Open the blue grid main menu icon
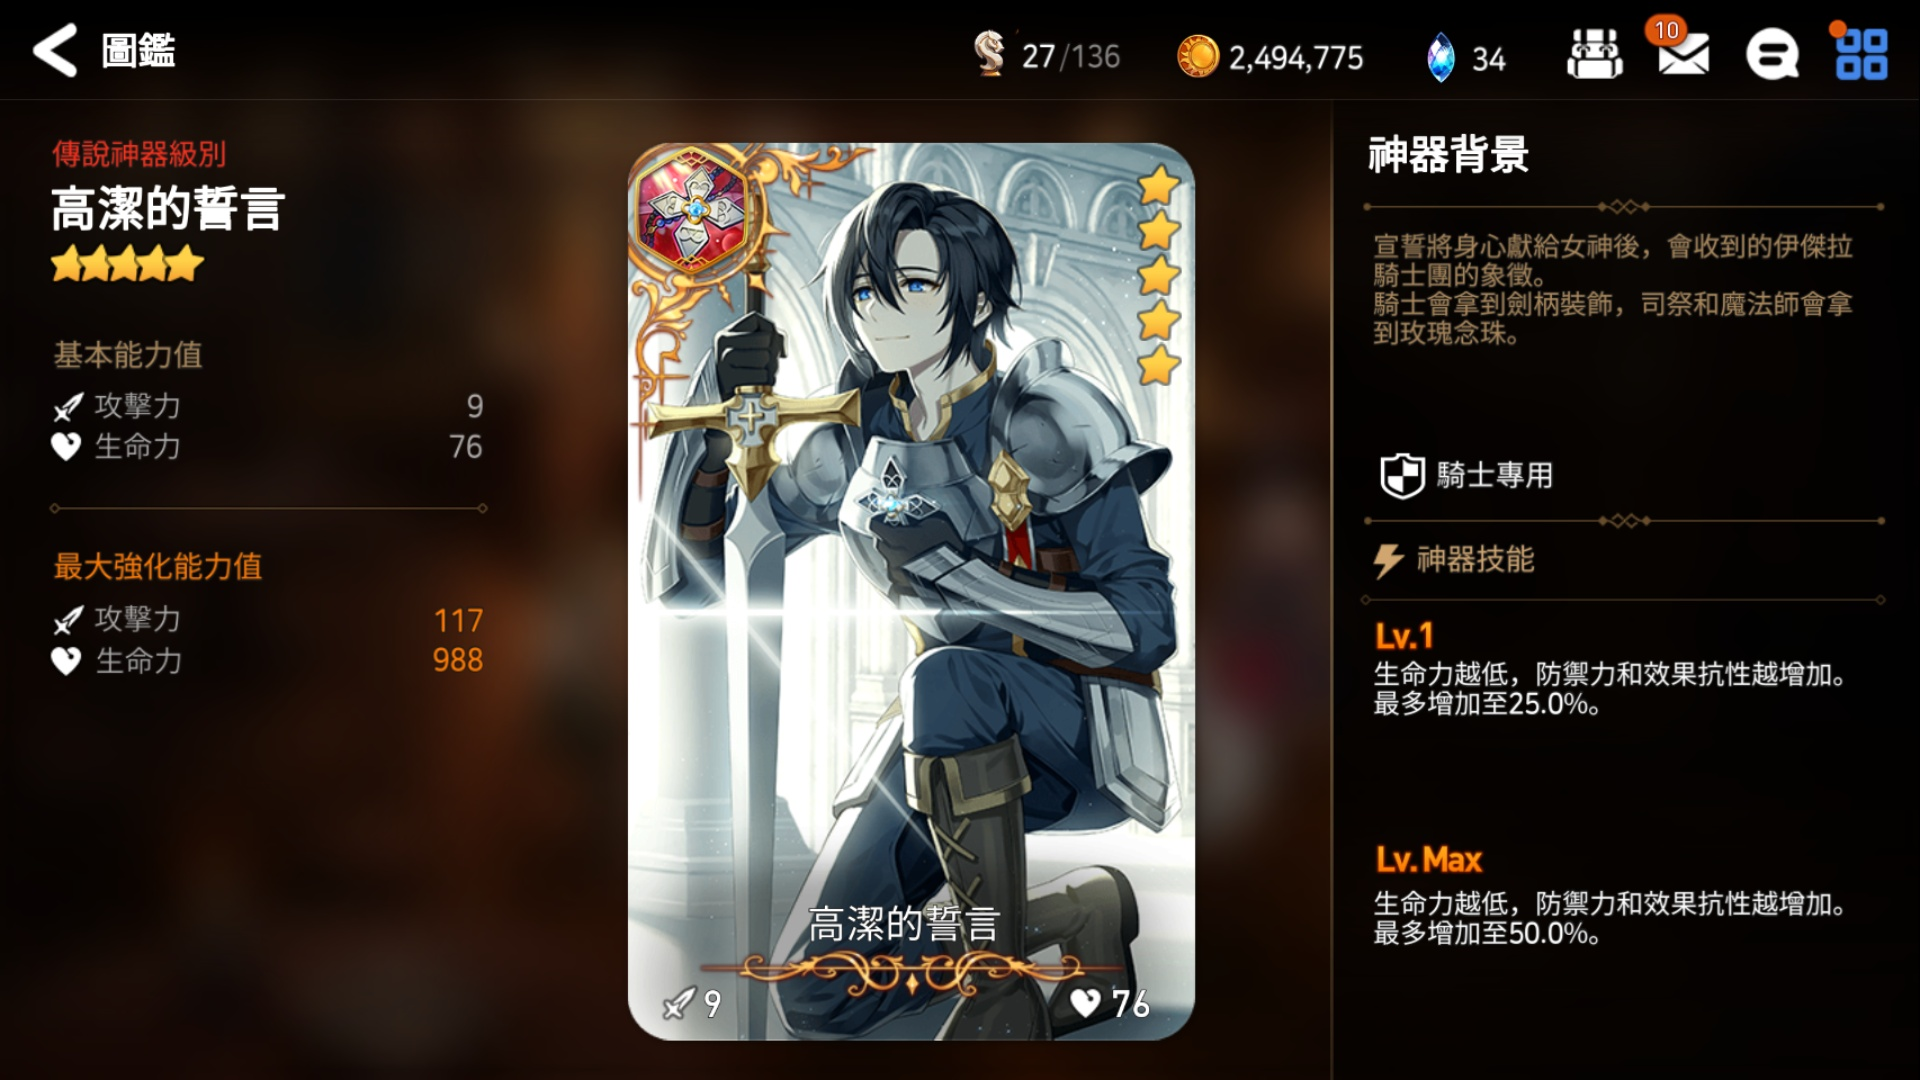Image resolution: width=1920 pixels, height=1080 pixels. point(1860,53)
